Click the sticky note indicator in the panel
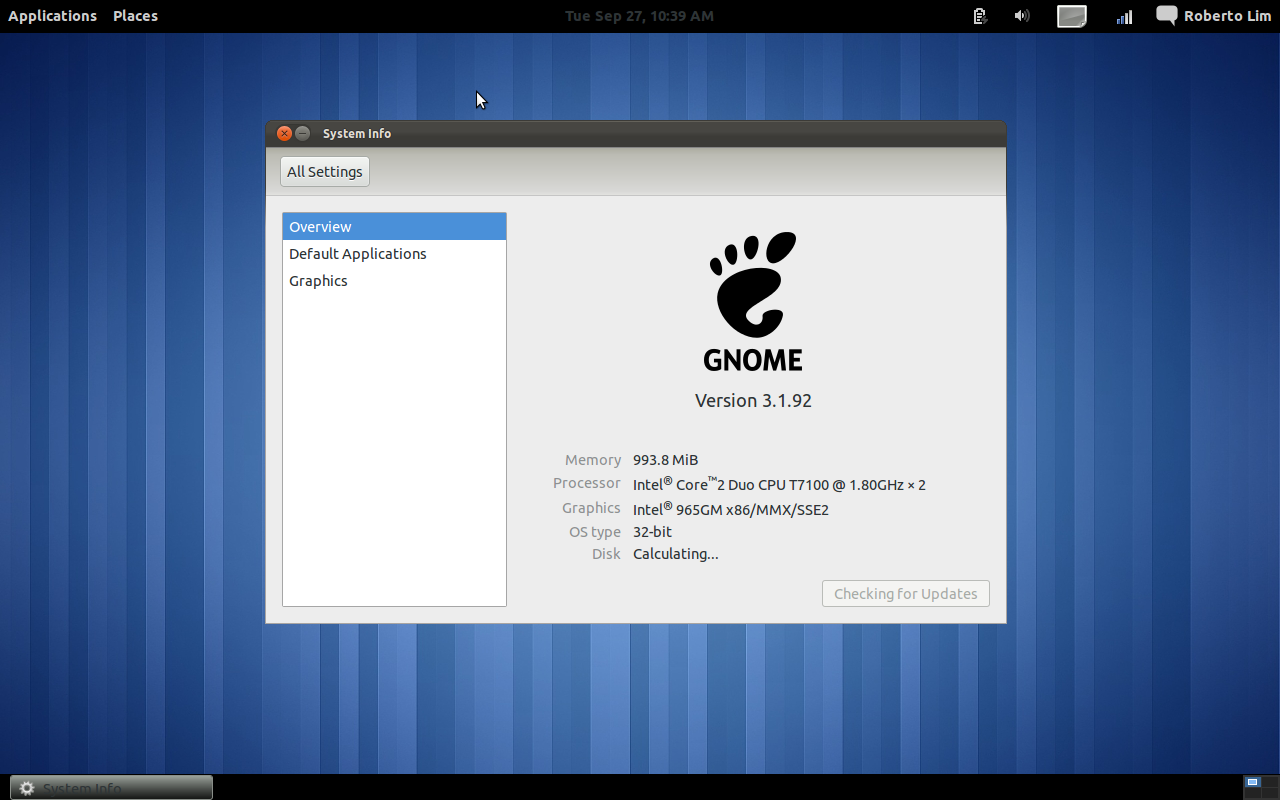The width and height of the screenshot is (1280, 800). 1071,16
